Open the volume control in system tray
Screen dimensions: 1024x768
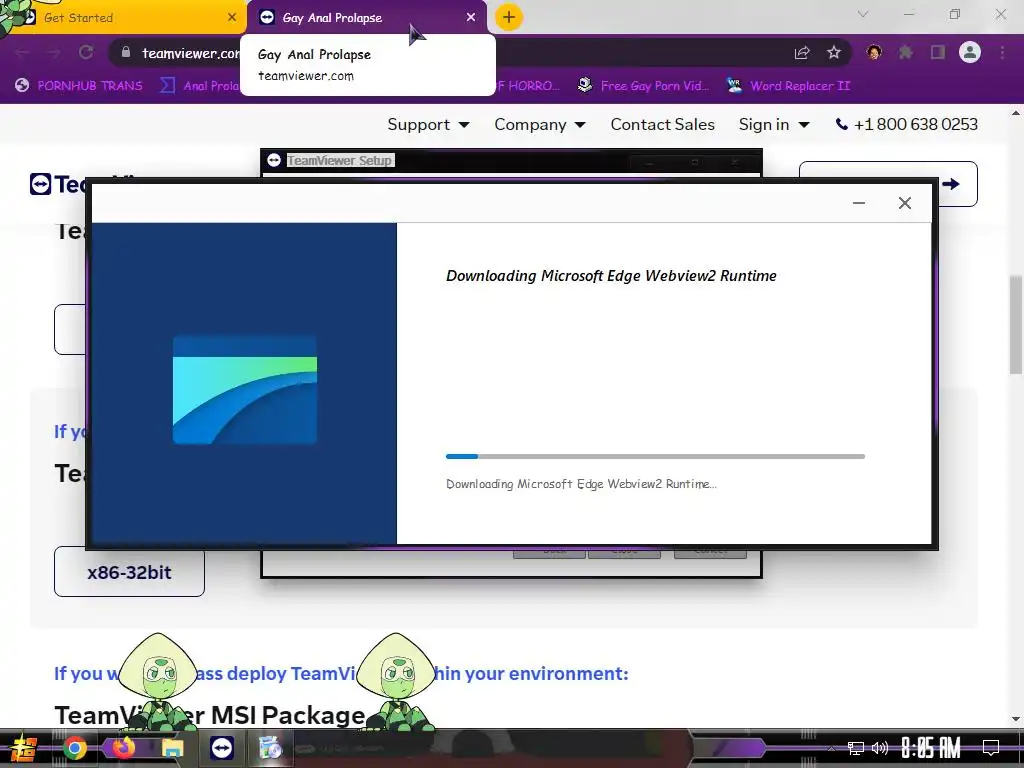tap(880, 748)
